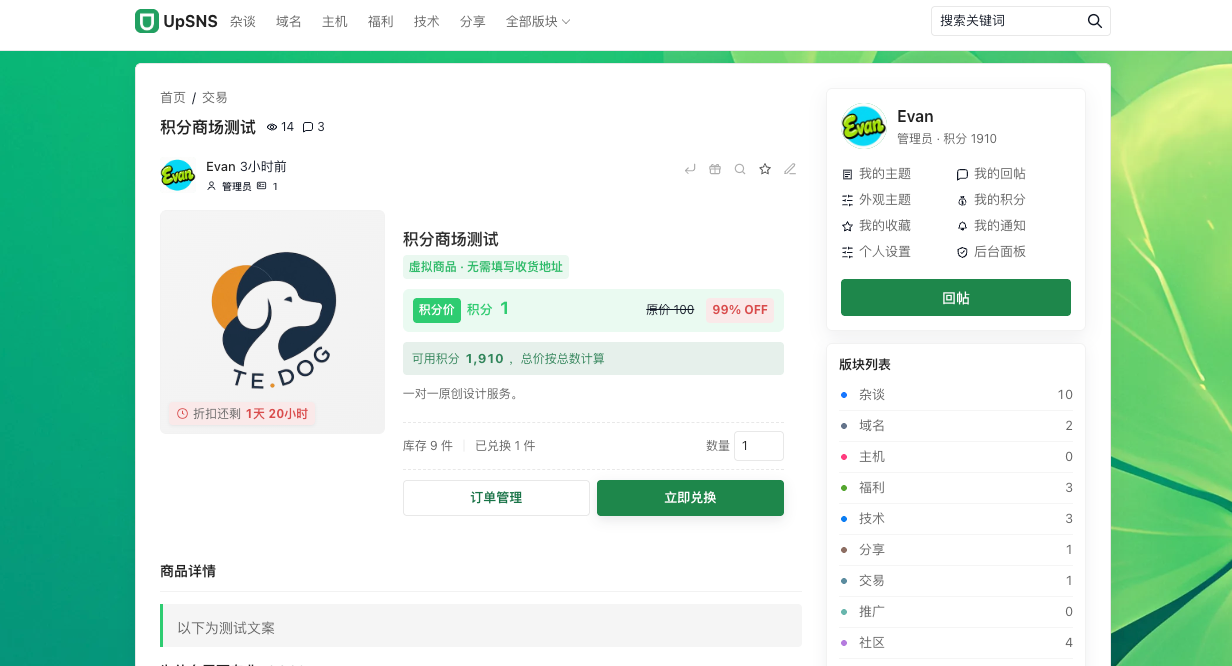Open the 技术 nav menu item
Screen dimensions: 1232x666
tap(427, 21)
